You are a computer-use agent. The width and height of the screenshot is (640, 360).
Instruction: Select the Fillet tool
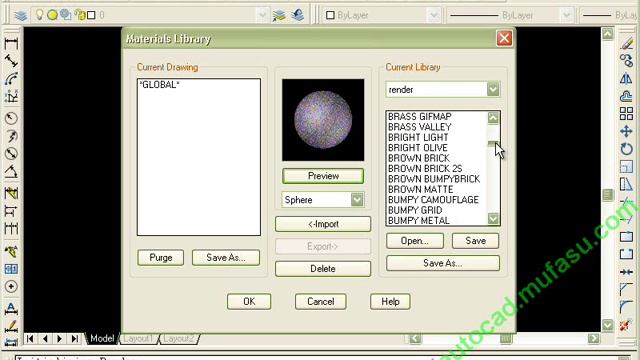point(627,307)
